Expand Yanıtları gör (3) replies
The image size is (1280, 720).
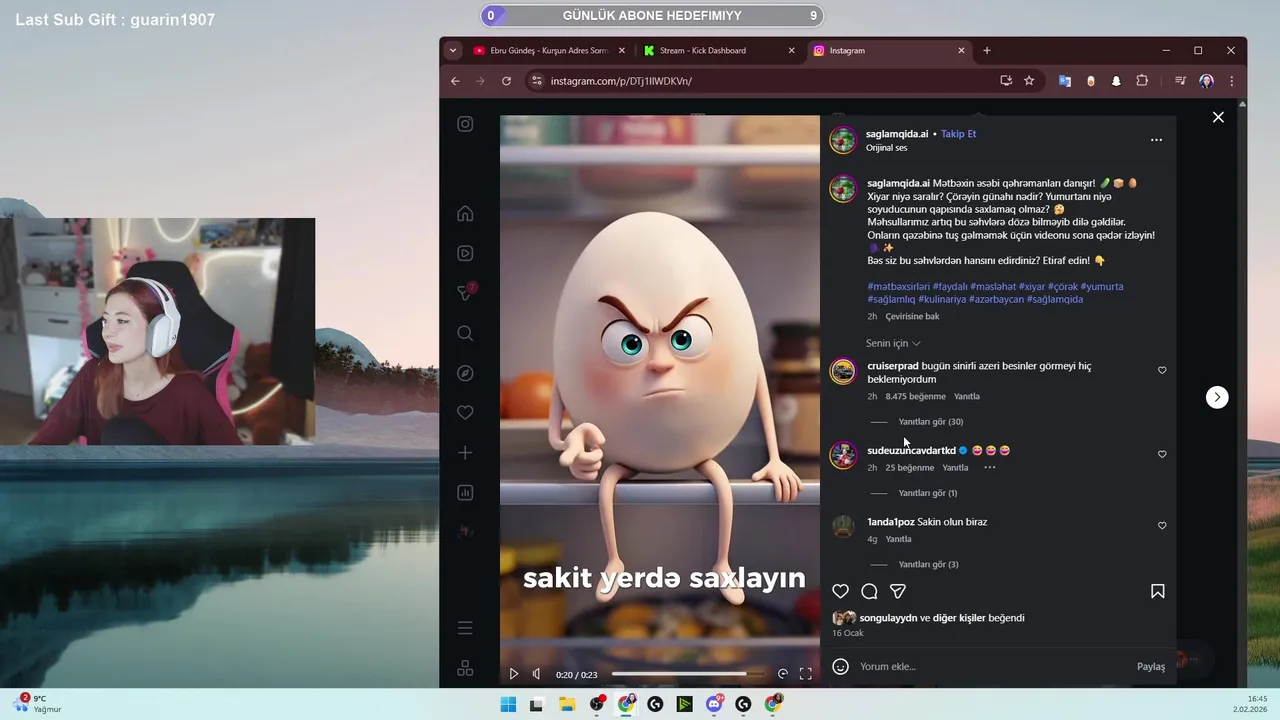pyautogui.click(x=928, y=565)
